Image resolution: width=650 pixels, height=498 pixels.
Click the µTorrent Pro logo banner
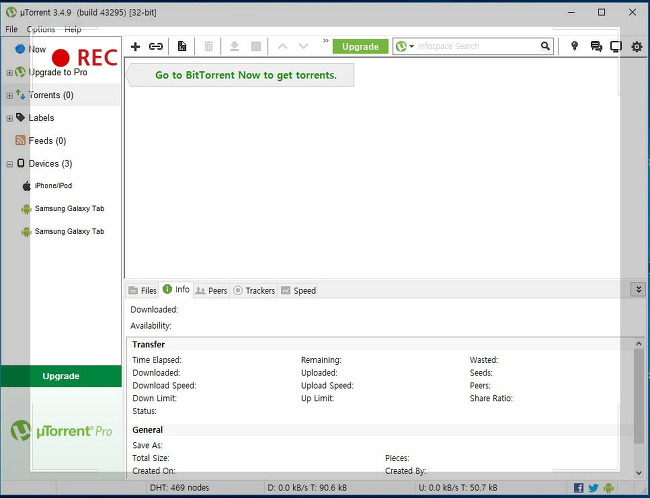point(61,431)
